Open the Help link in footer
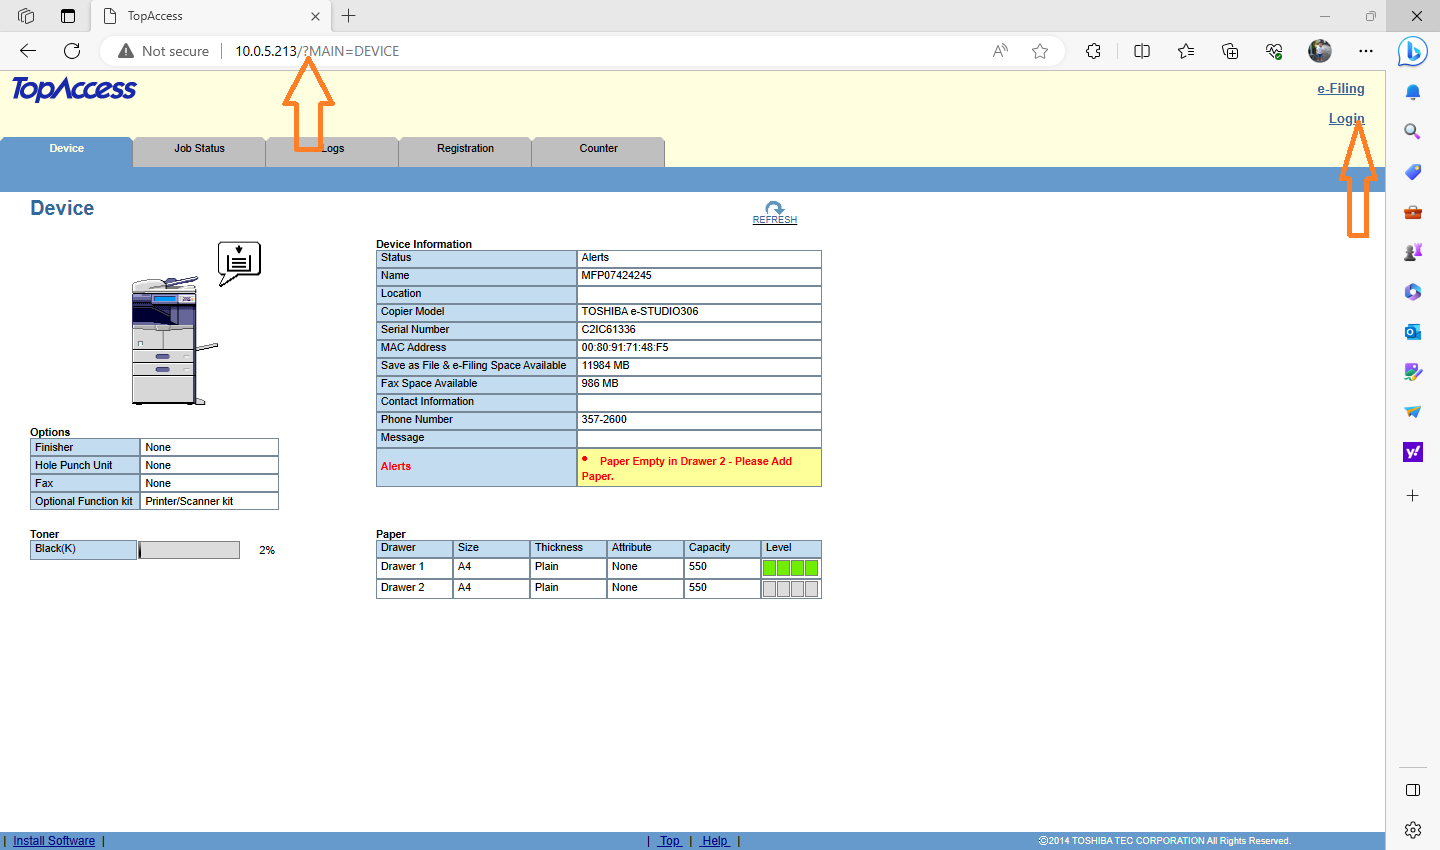This screenshot has width=1440, height=850. [714, 841]
